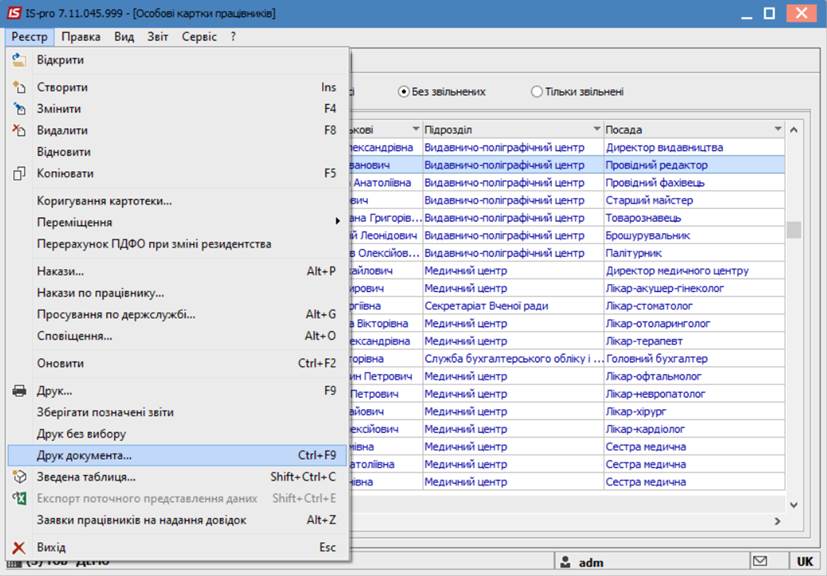Open the ? help menu
This screenshot has height=576, width=827.
point(233,37)
